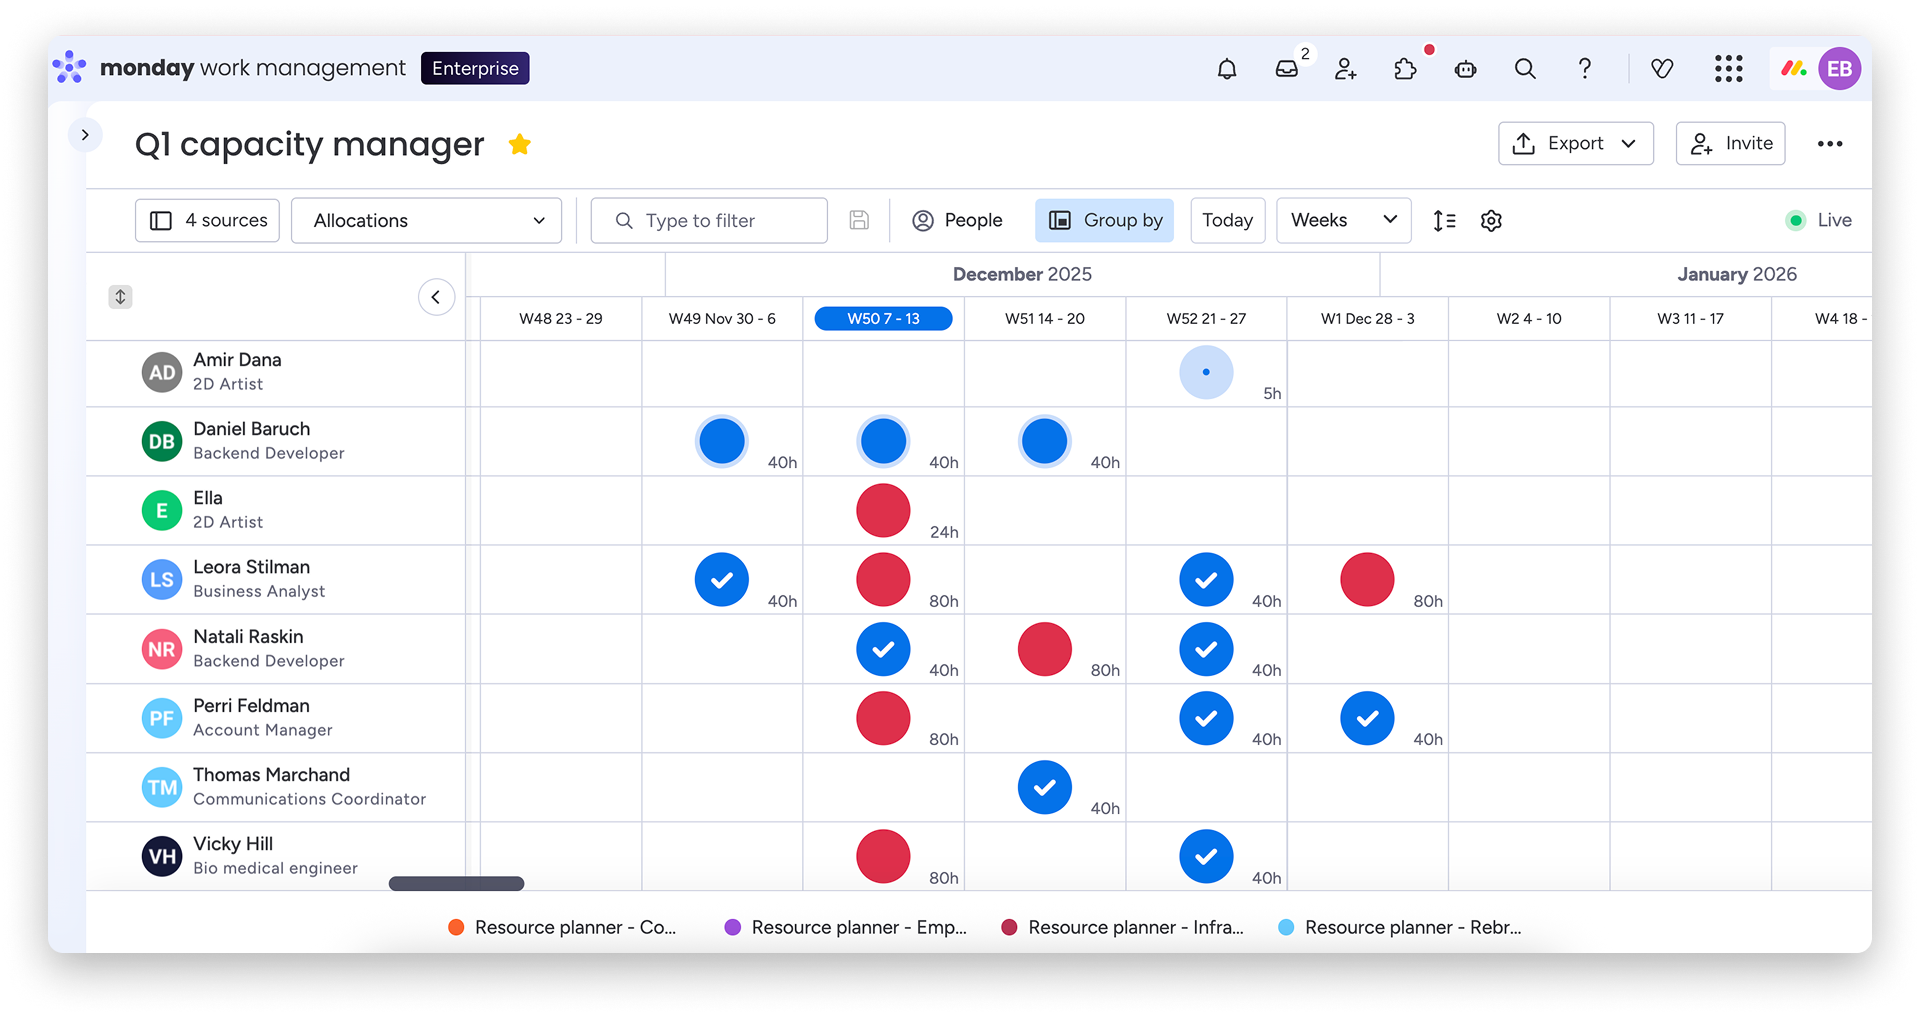1920x1018 pixels.
Task: Click the search magnifier icon
Action: point(1525,69)
